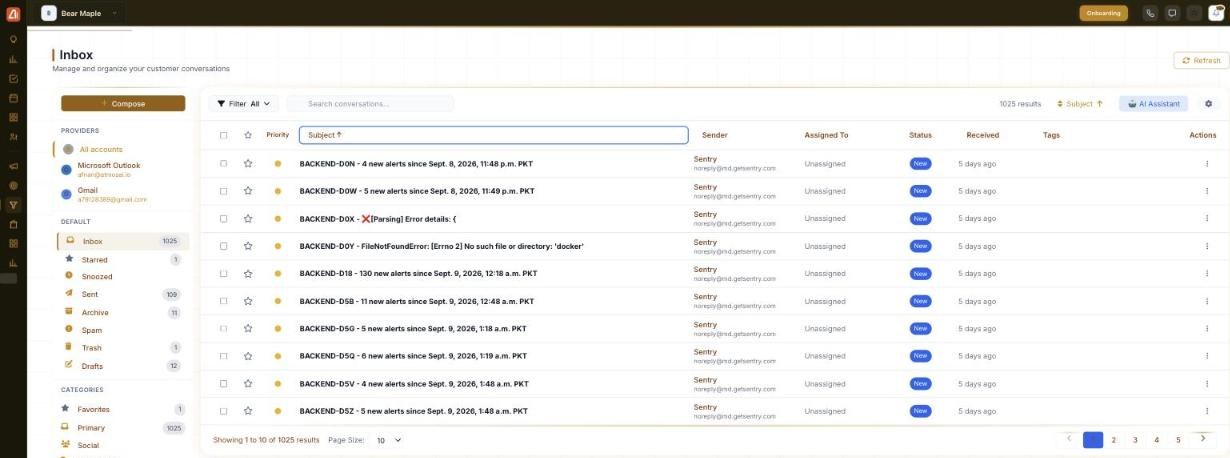Check the BACKEND-D0X row checkbox

click(223, 218)
